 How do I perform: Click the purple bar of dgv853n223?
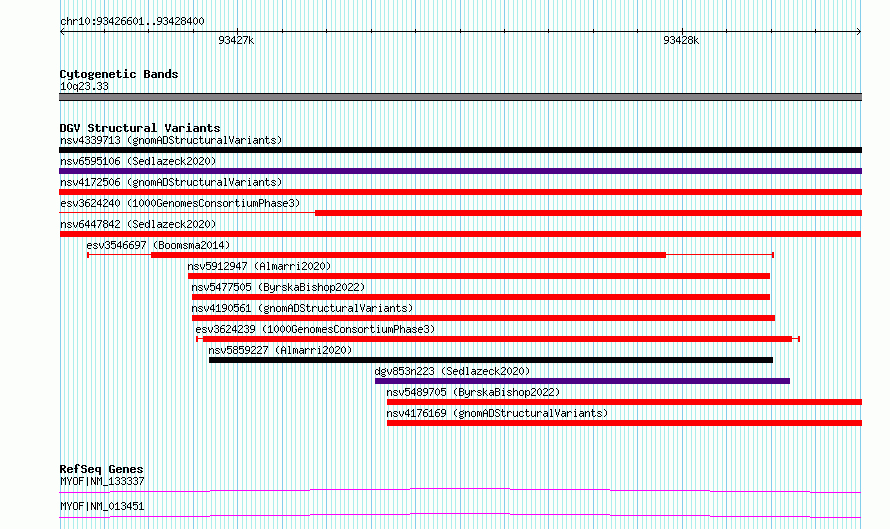coord(582,381)
